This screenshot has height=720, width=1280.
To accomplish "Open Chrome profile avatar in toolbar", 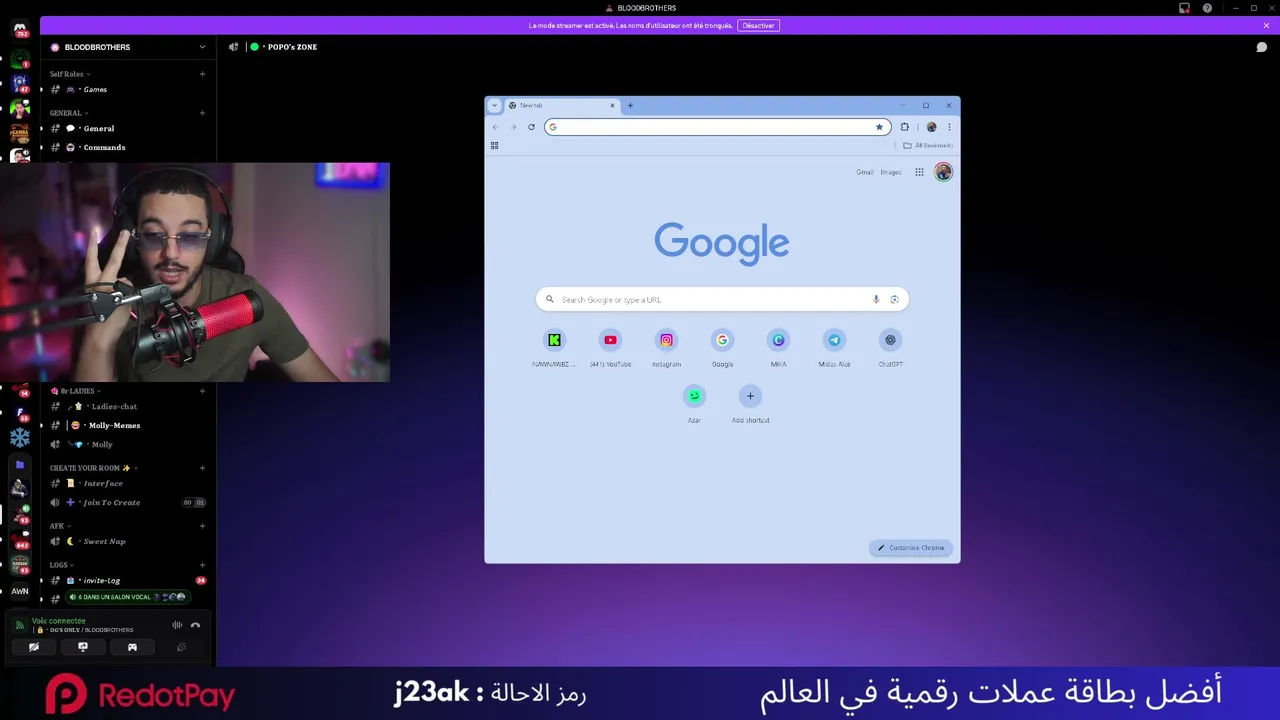I will (931, 127).
